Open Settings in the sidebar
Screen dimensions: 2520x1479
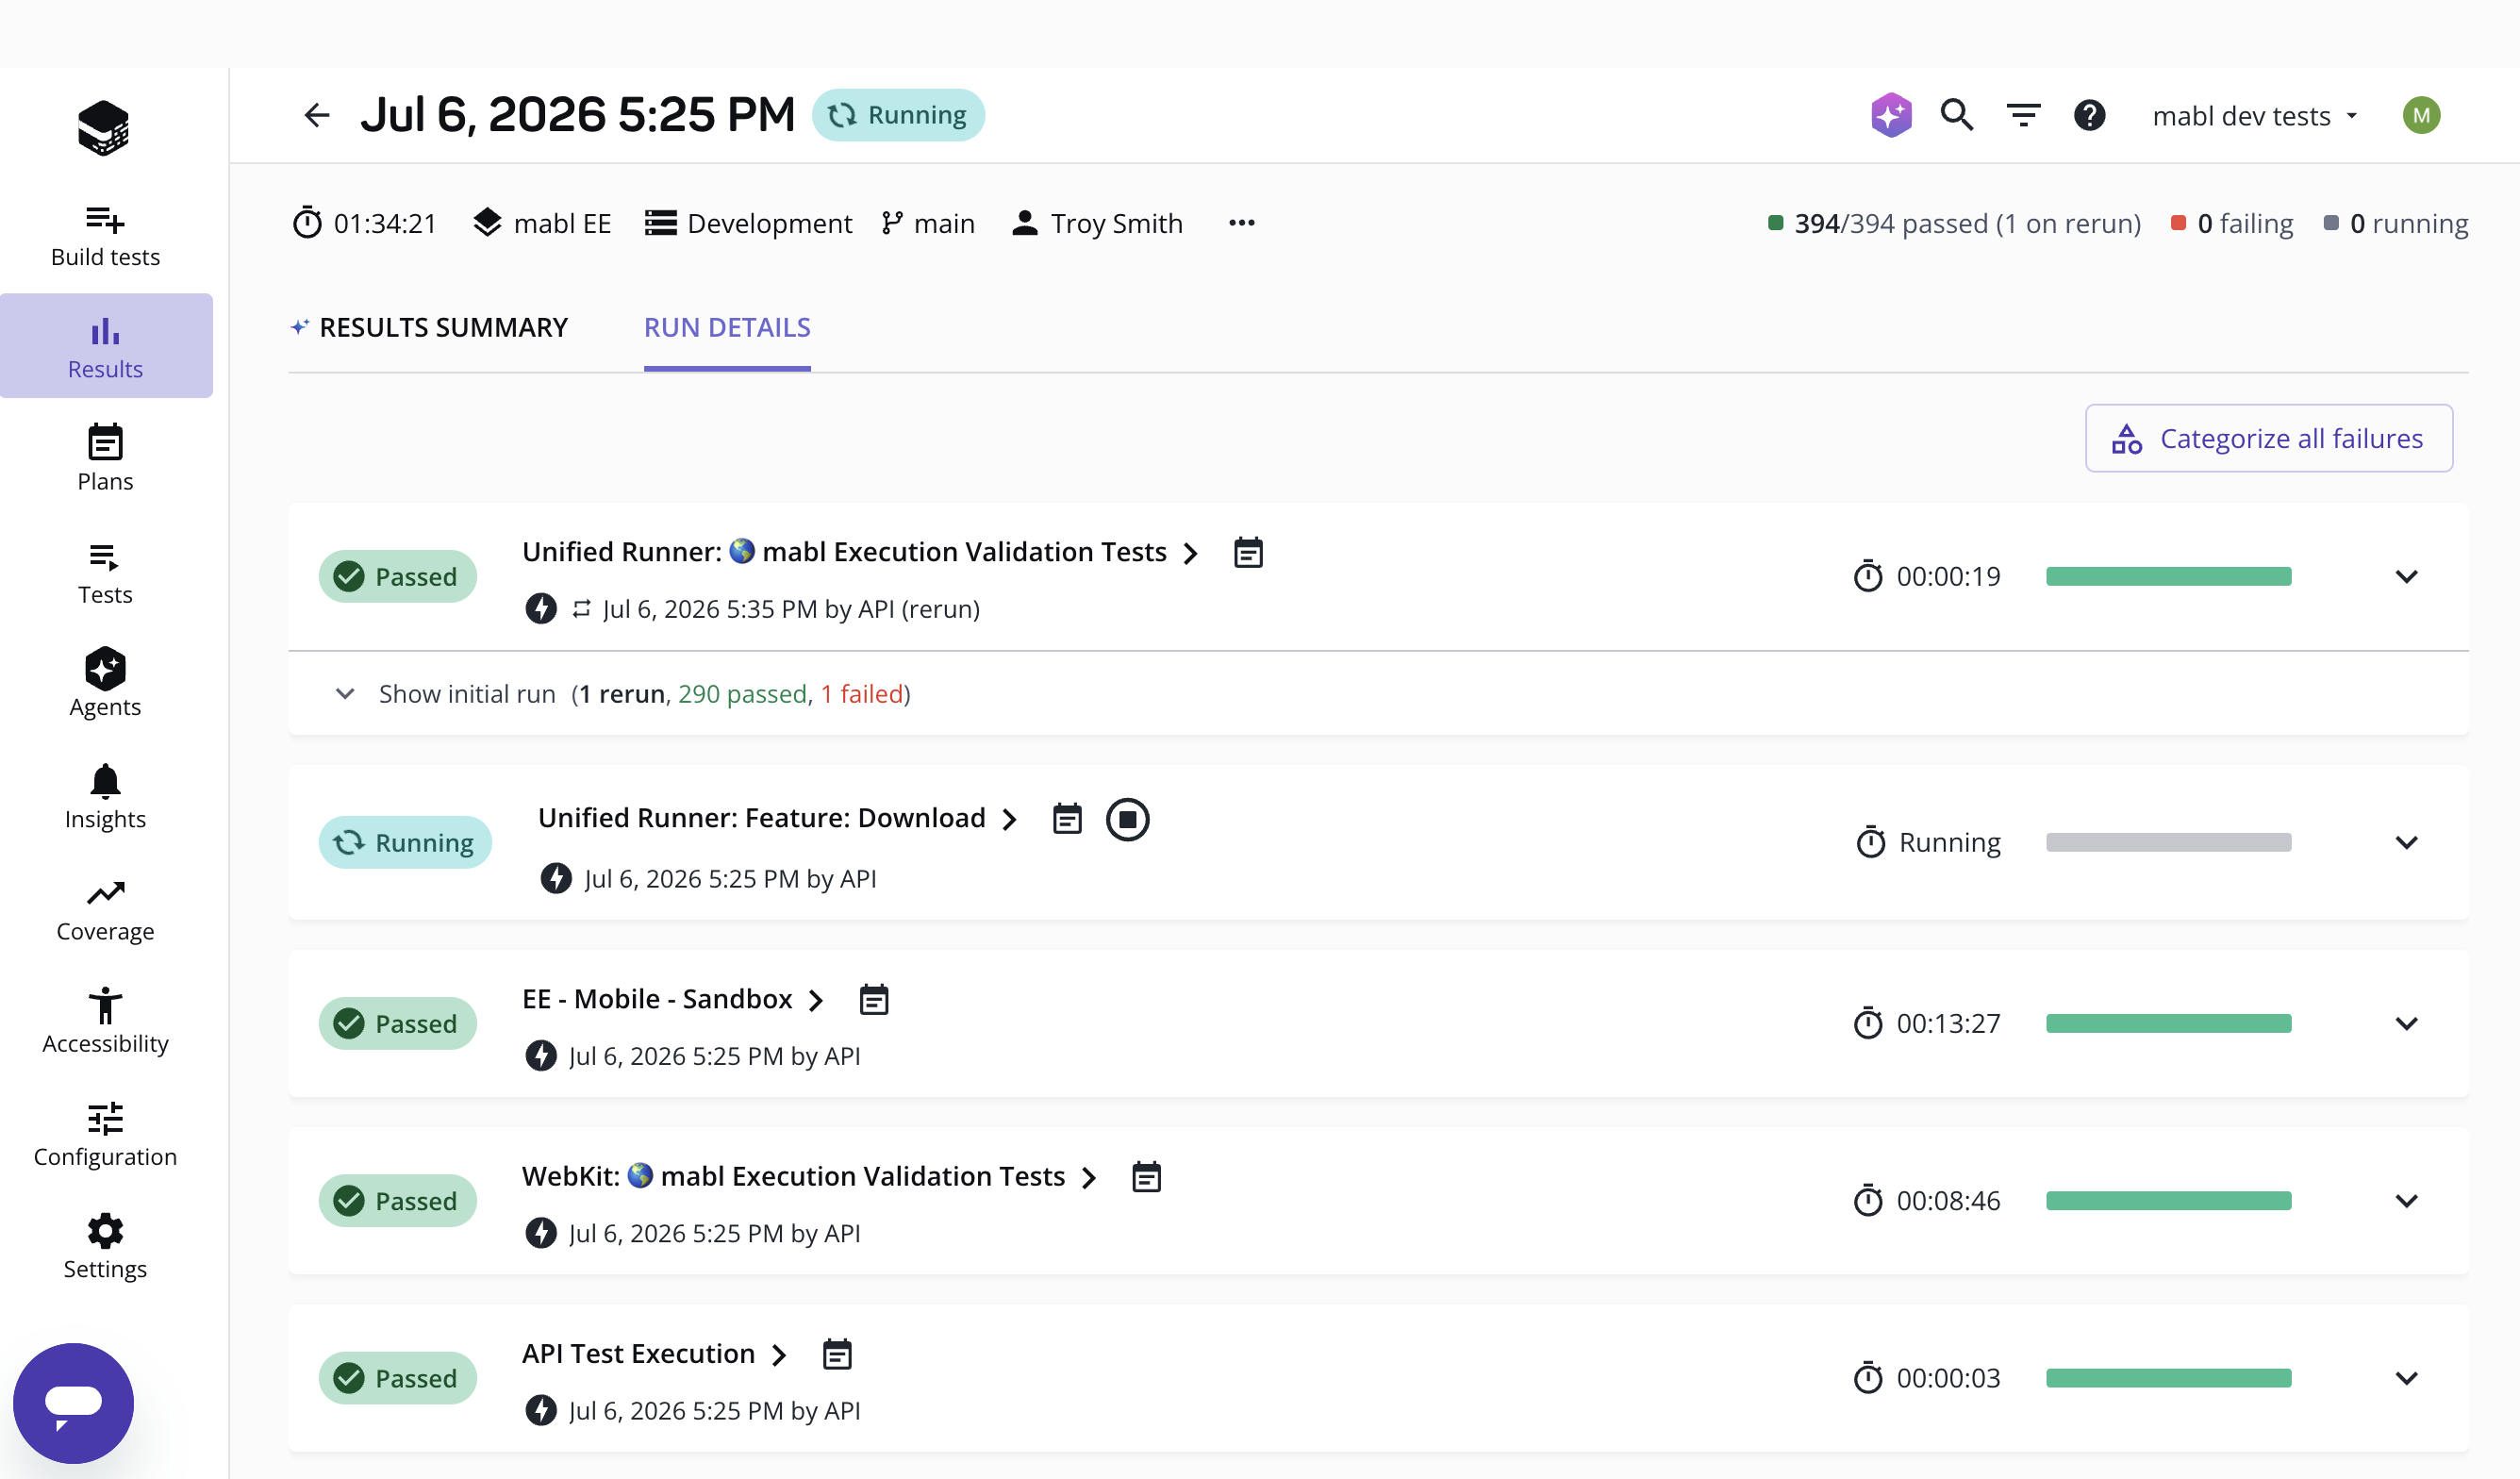coord(105,1248)
